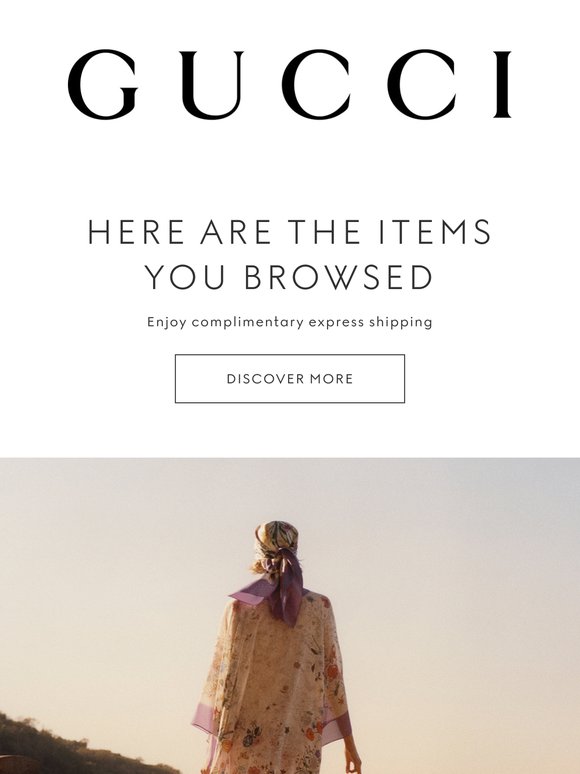Click the letter G in the Gucci logo

click(103, 84)
